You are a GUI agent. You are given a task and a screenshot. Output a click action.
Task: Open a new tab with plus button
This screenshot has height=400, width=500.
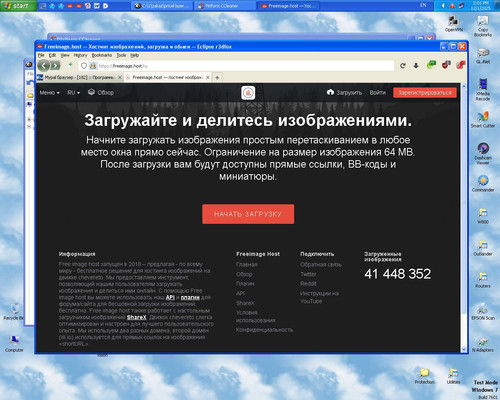pyautogui.click(x=217, y=77)
